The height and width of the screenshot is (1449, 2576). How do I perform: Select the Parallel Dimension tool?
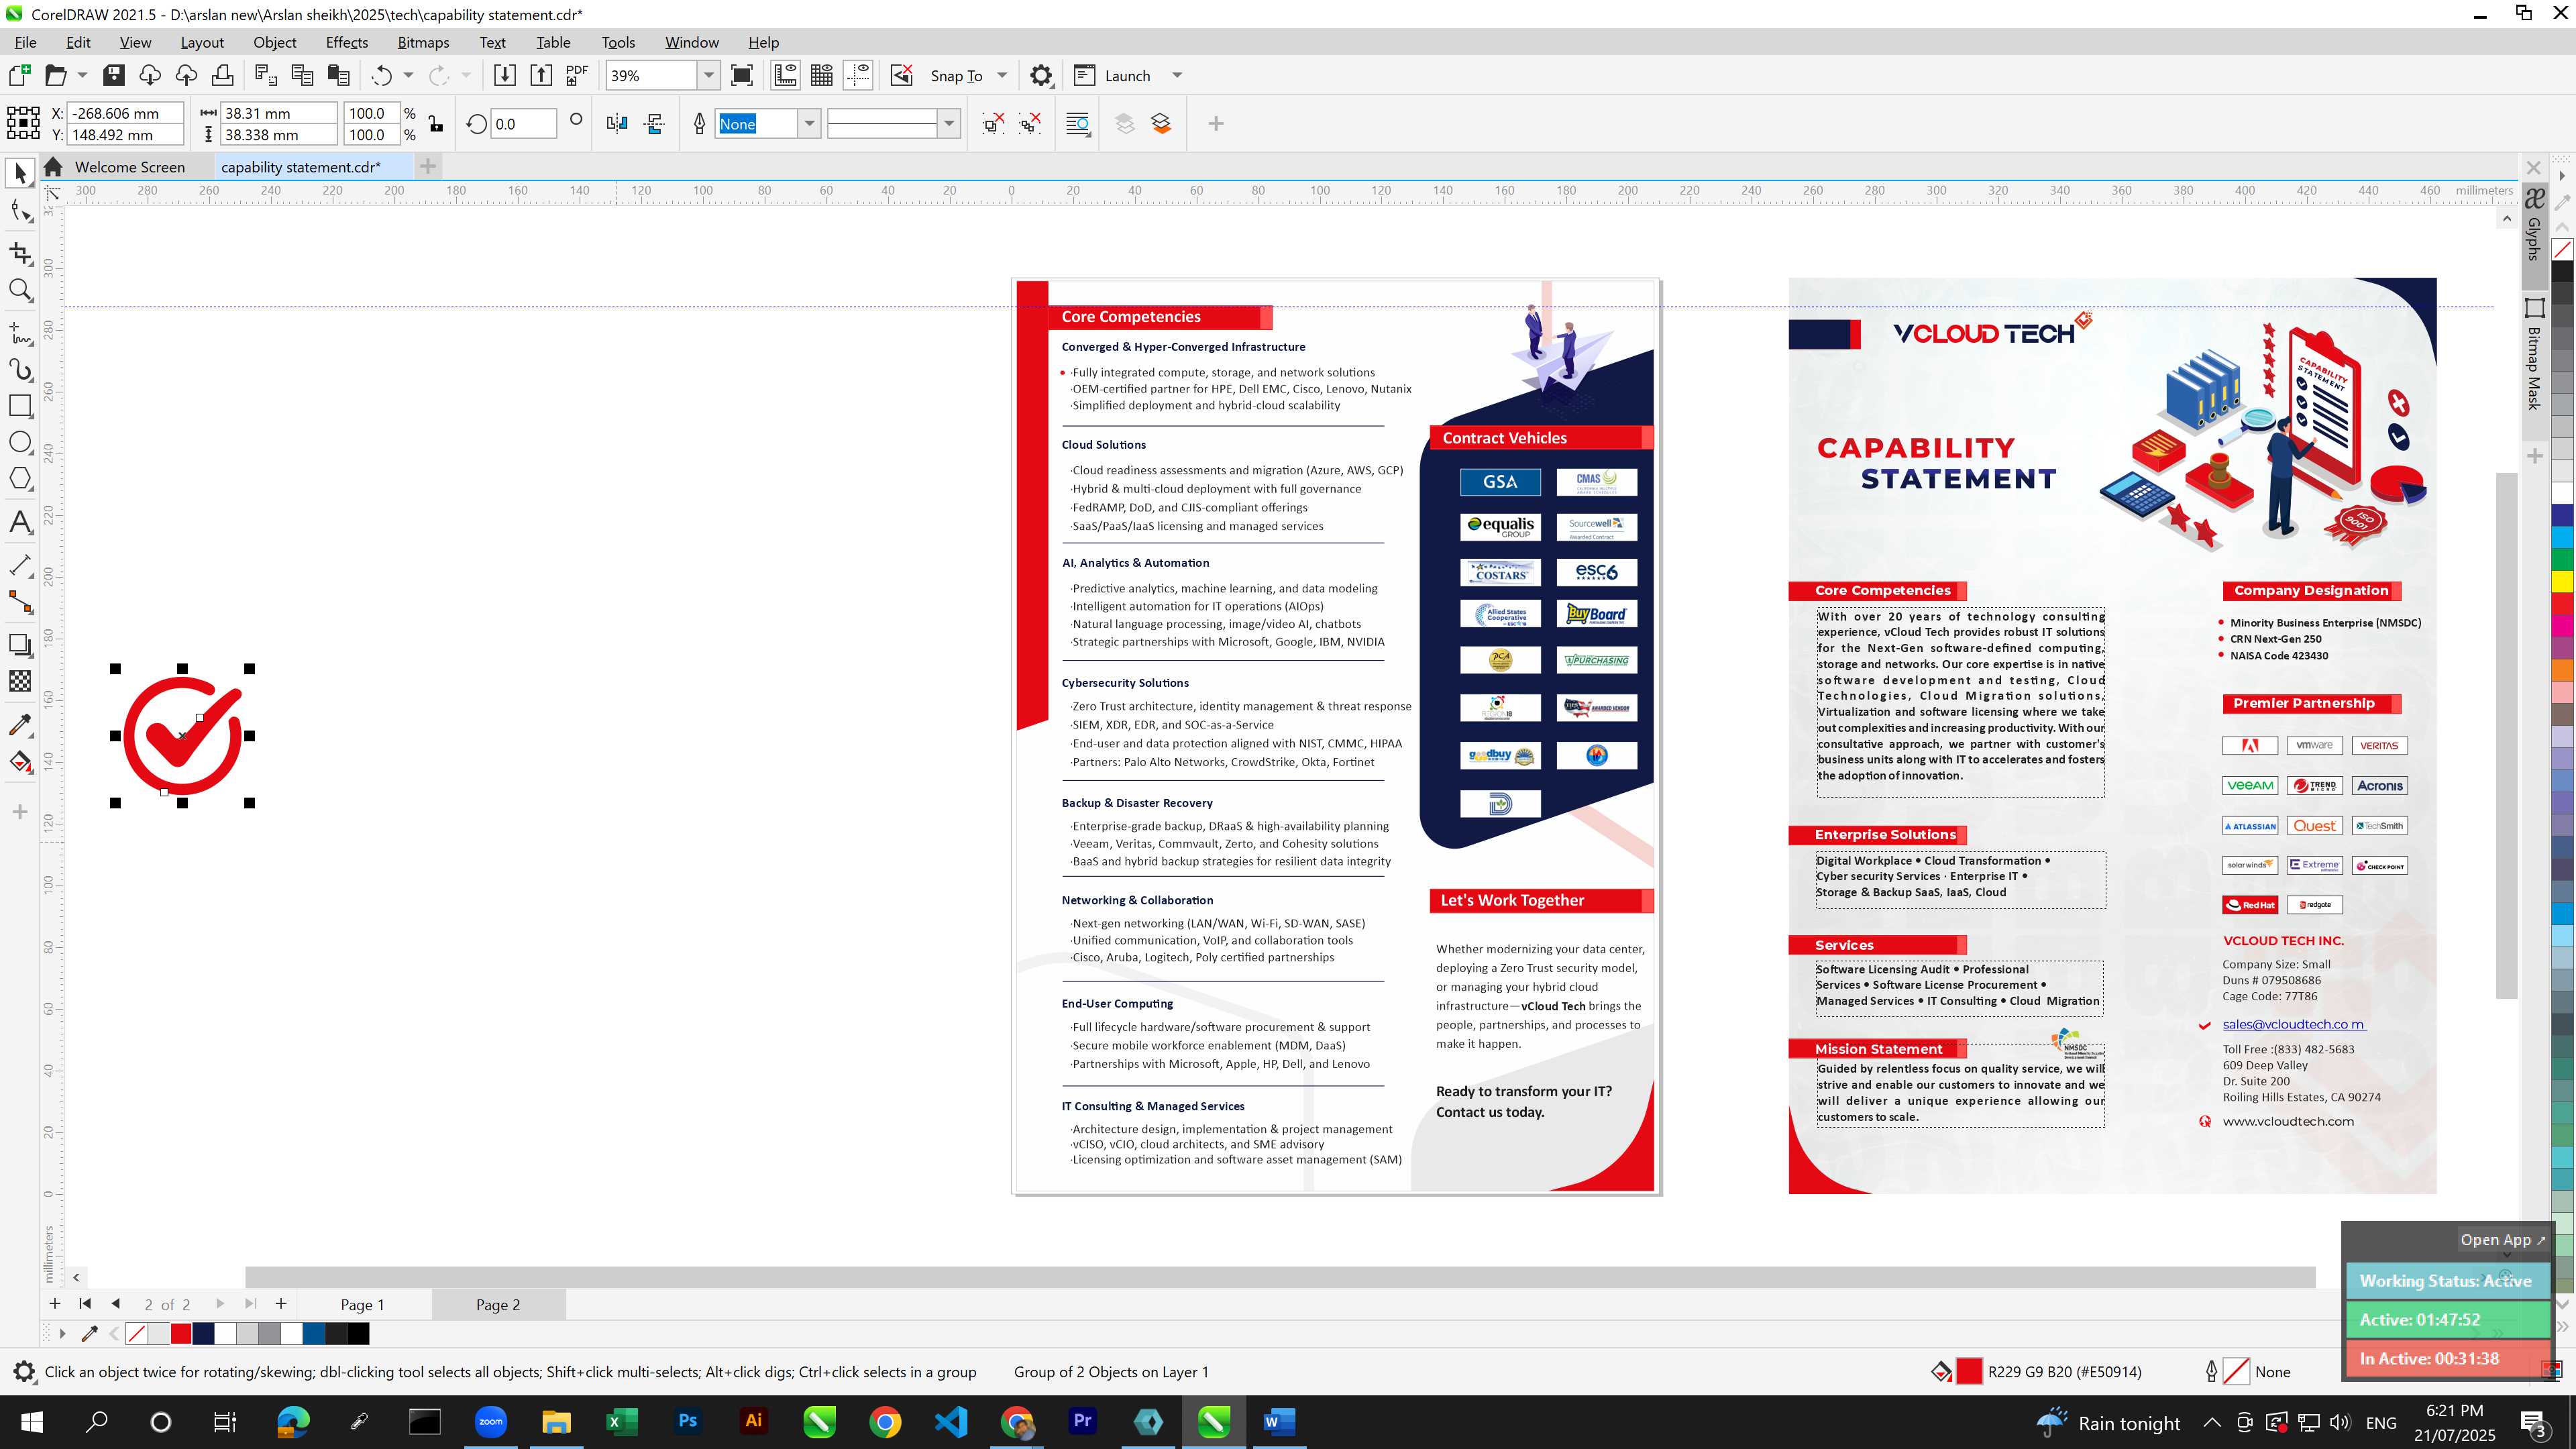[20, 565]
